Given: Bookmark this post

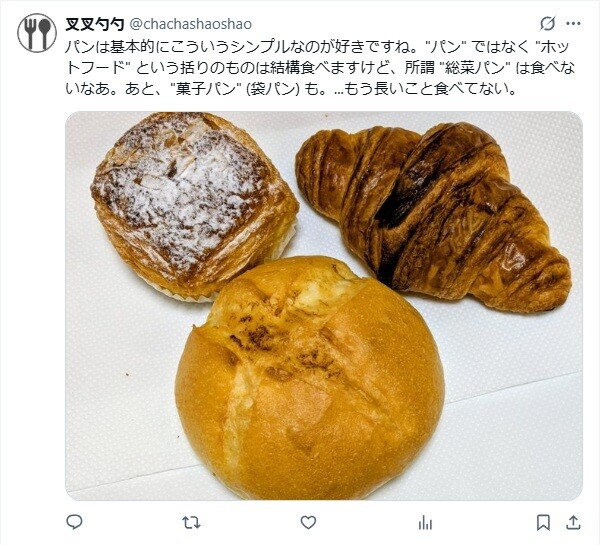Looking at the screenshot, I should [543, 522].
